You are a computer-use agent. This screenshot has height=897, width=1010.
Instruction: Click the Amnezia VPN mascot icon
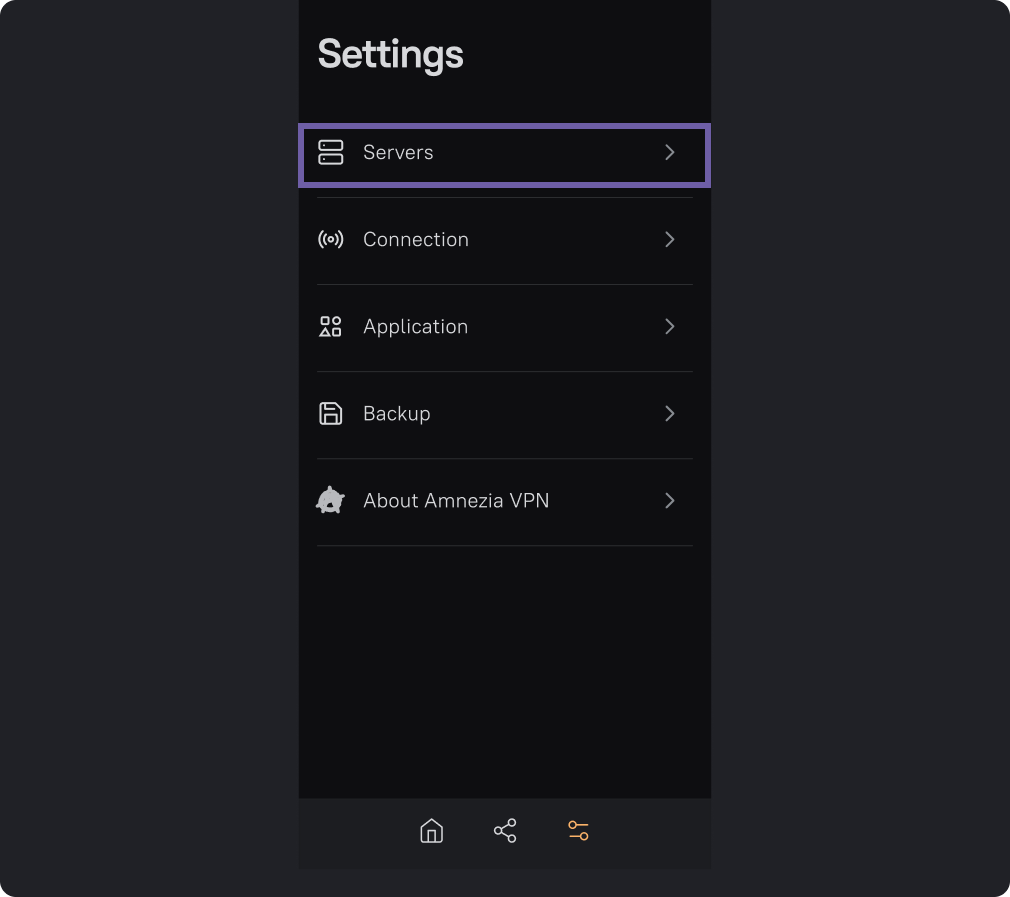click(x=330, y=501)
